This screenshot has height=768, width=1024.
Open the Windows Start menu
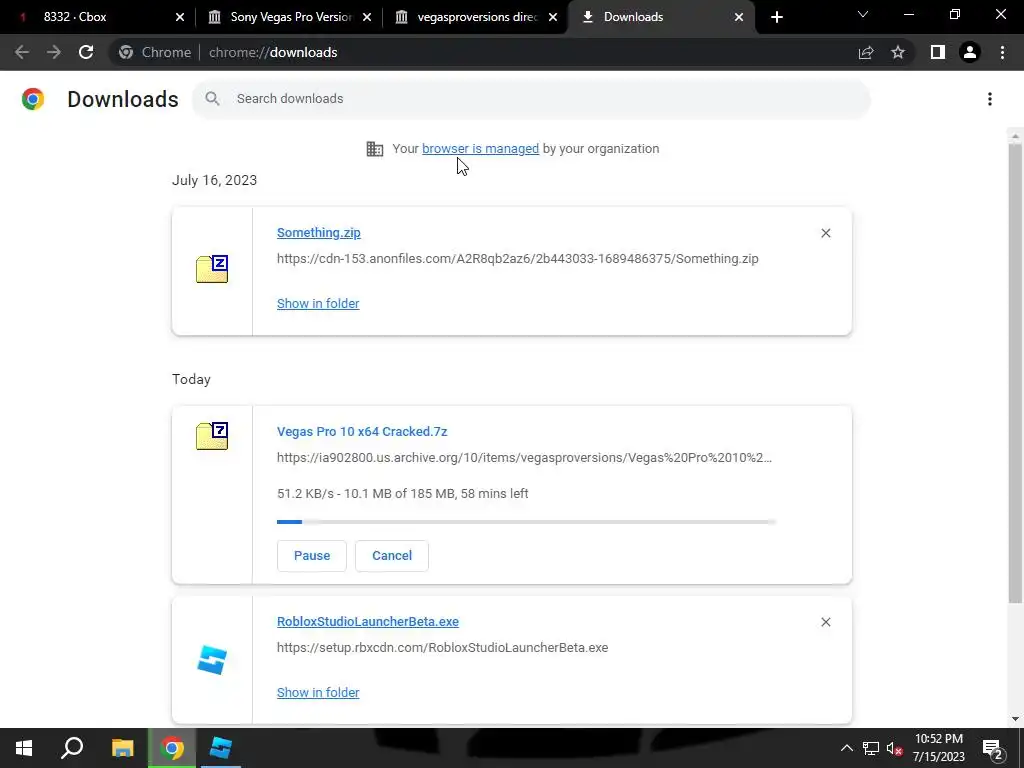pyautogui.click(x=24, y=748)
